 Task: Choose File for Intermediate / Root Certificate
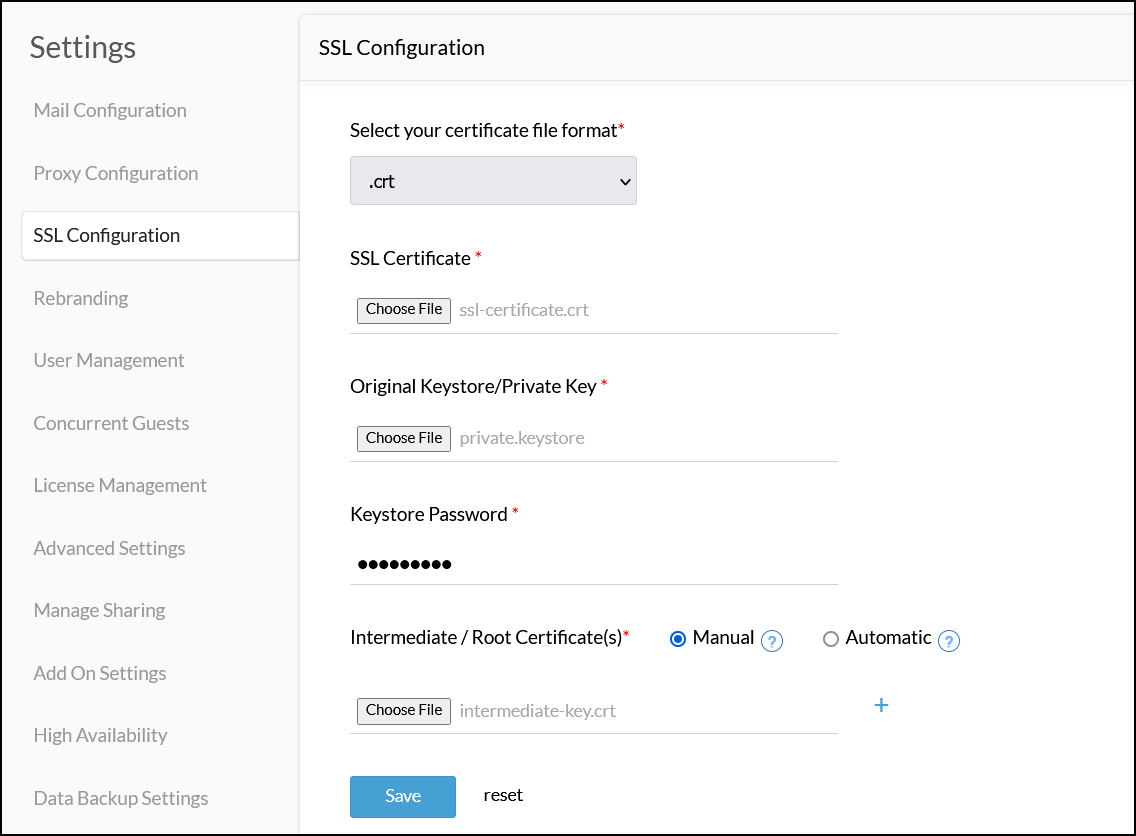pos(404,710)
